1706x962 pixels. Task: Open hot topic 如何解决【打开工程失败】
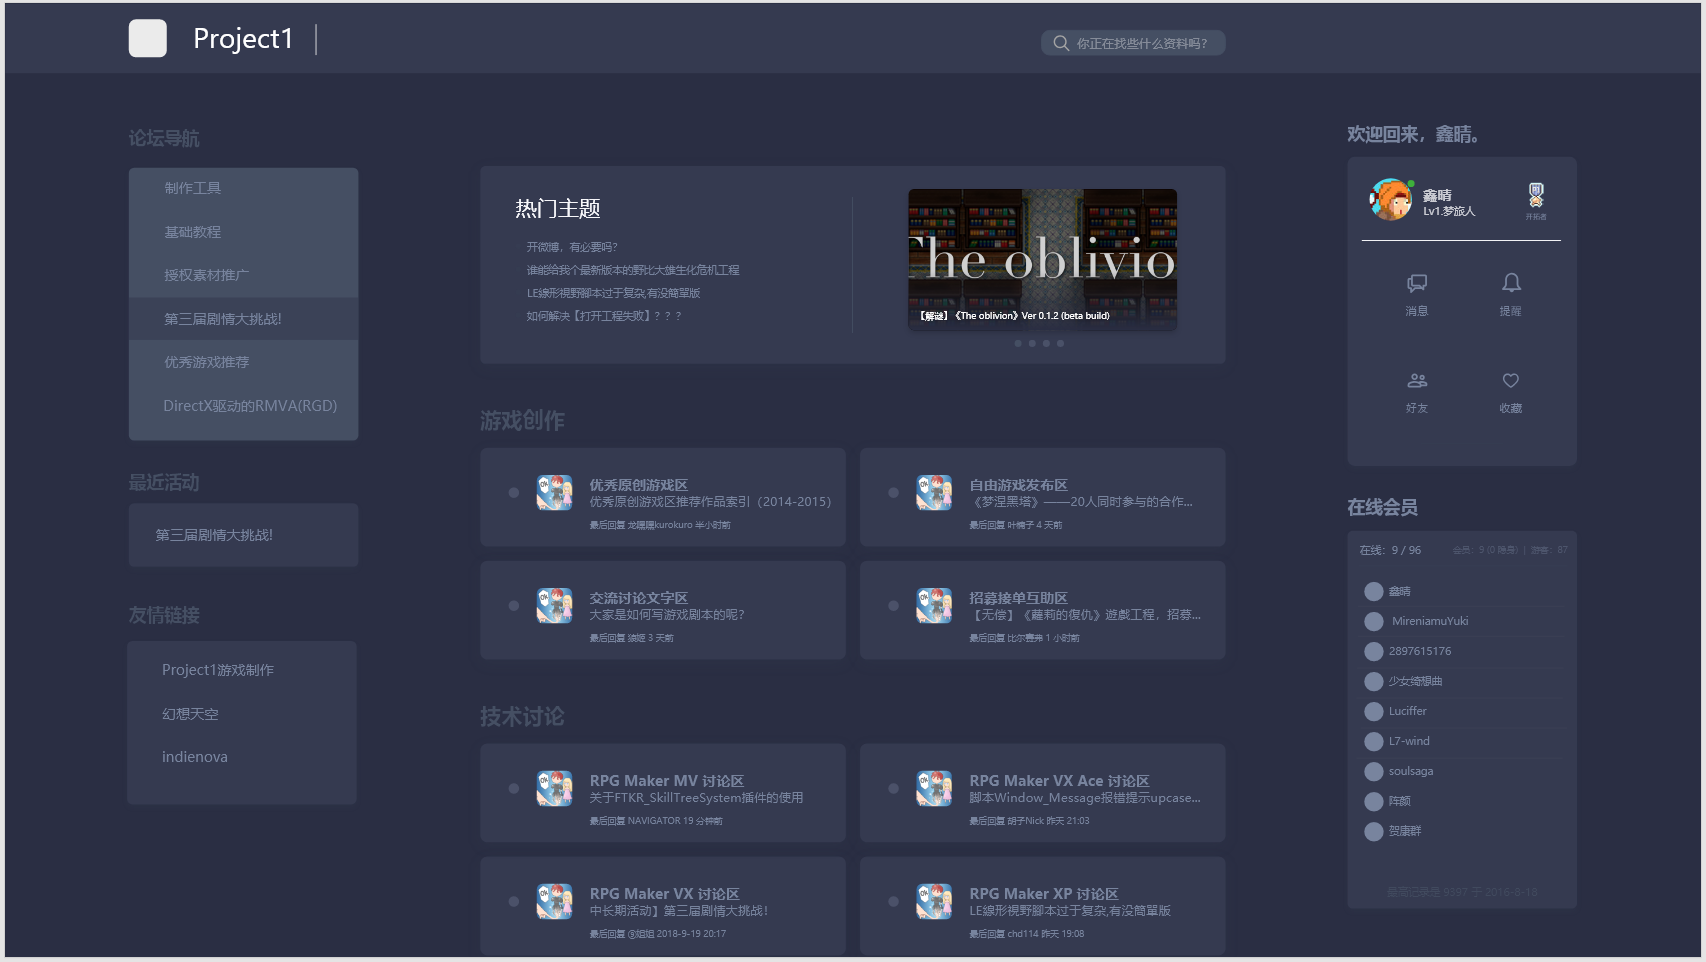[604, 316]
